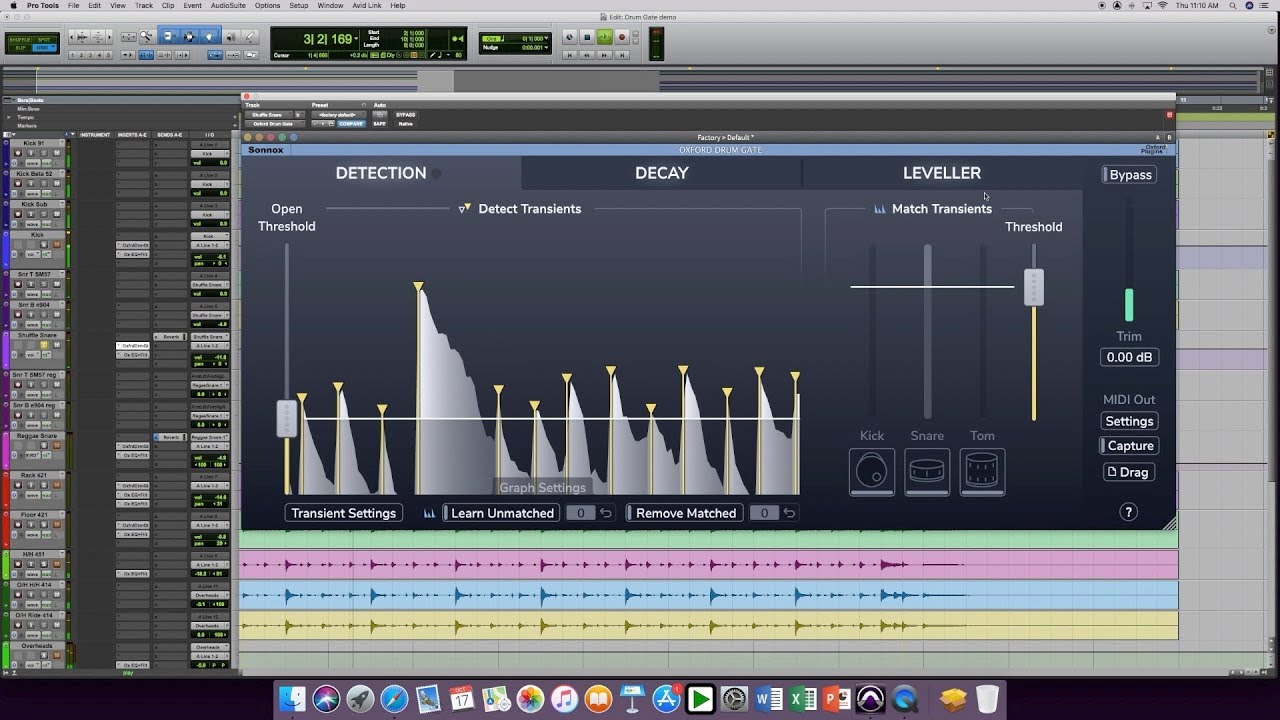Image resolution: width=1280 pixels, height=720 pixels.
Task: Switch to the DECAY tab
Action: [662, 173]
